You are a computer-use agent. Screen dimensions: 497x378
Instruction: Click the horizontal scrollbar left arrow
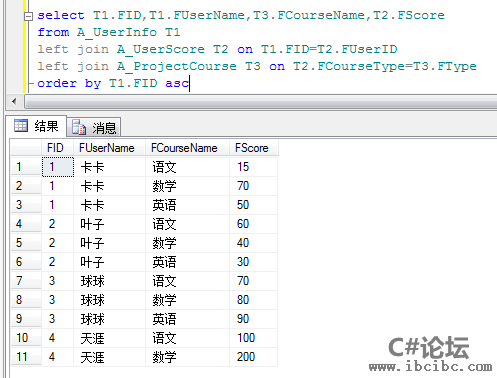click(x=14, y=101)
